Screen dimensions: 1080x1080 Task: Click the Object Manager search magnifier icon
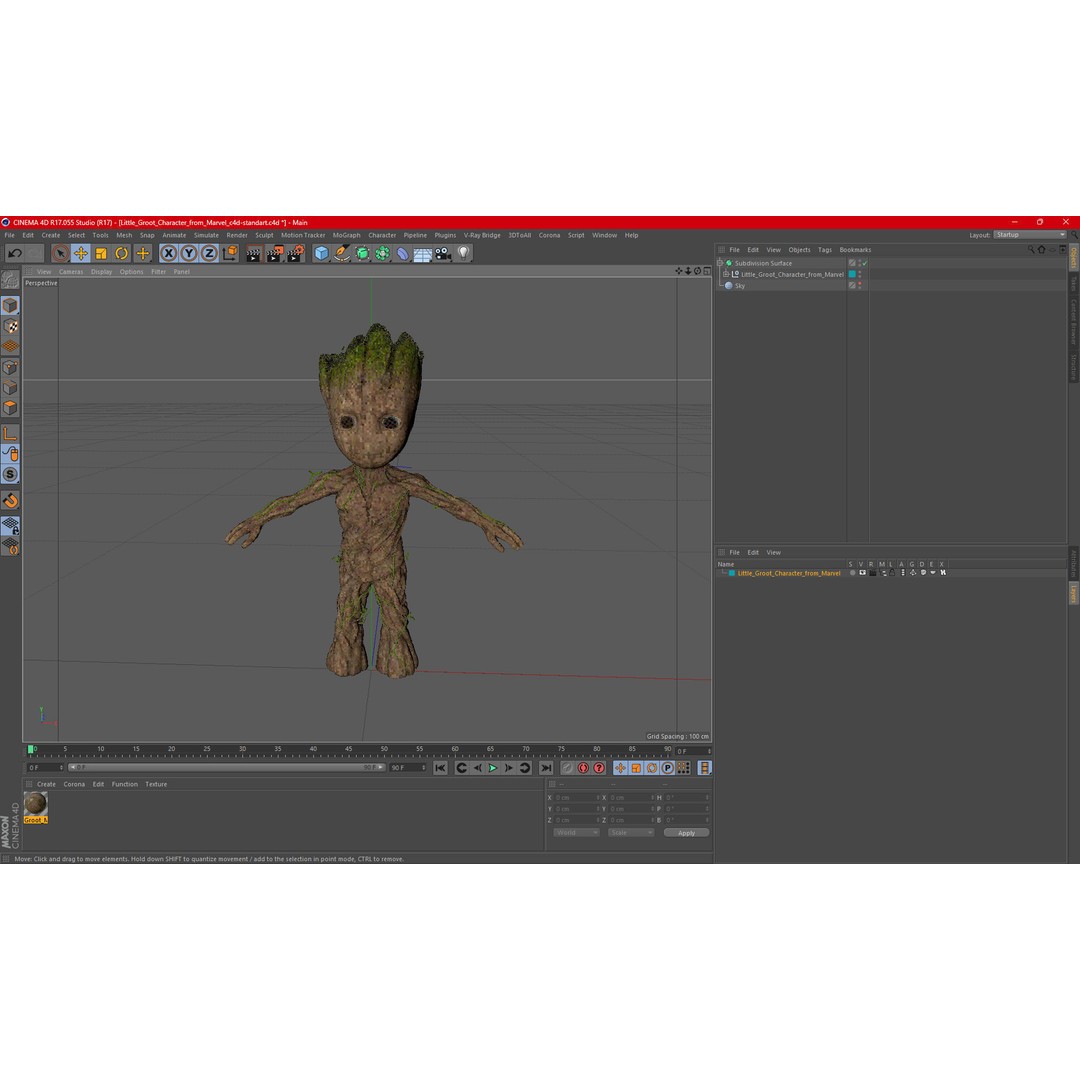(1031, 250)
